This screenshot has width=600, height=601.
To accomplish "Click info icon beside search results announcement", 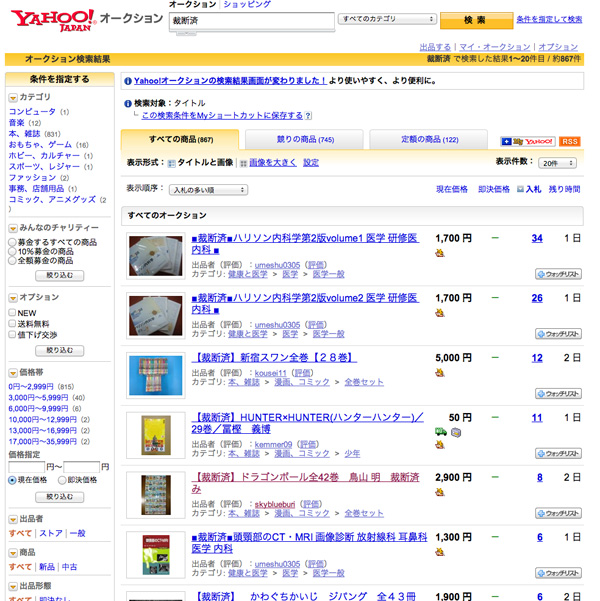I will click(x=128, y=81).
